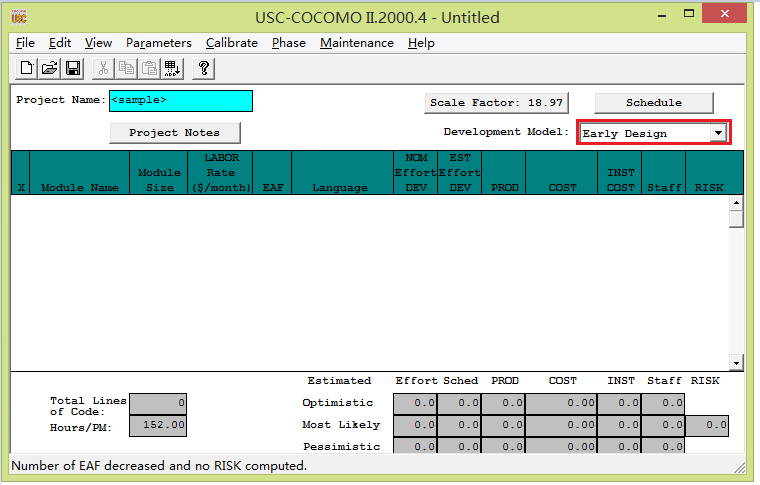Click the PROD column header in table
The image size is (760, 485).
click(x=504, y=173)
